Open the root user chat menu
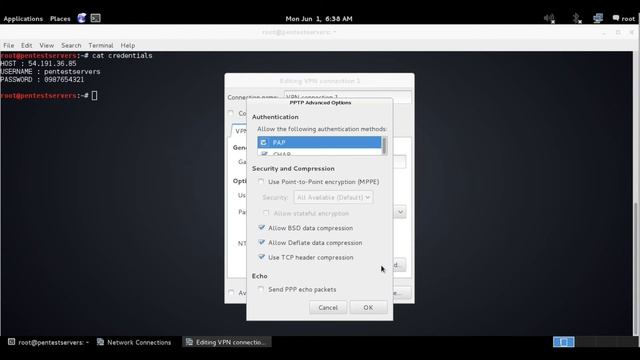The image size is (640, 360). (x=624, y=18)
